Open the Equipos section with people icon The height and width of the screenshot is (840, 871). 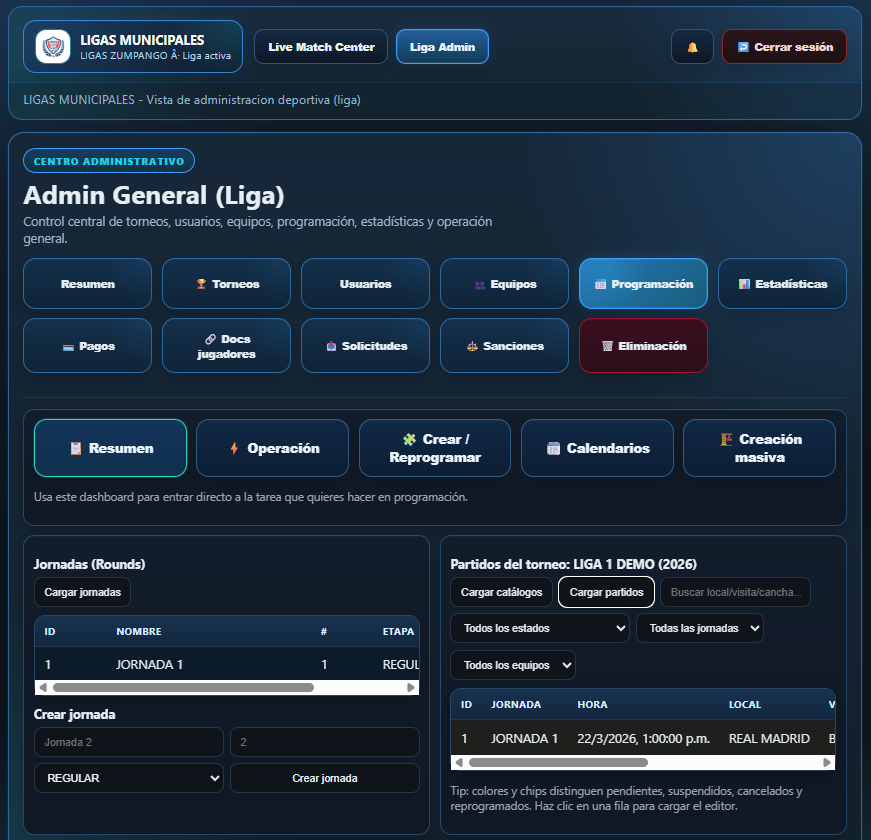[x=505, y=284]
